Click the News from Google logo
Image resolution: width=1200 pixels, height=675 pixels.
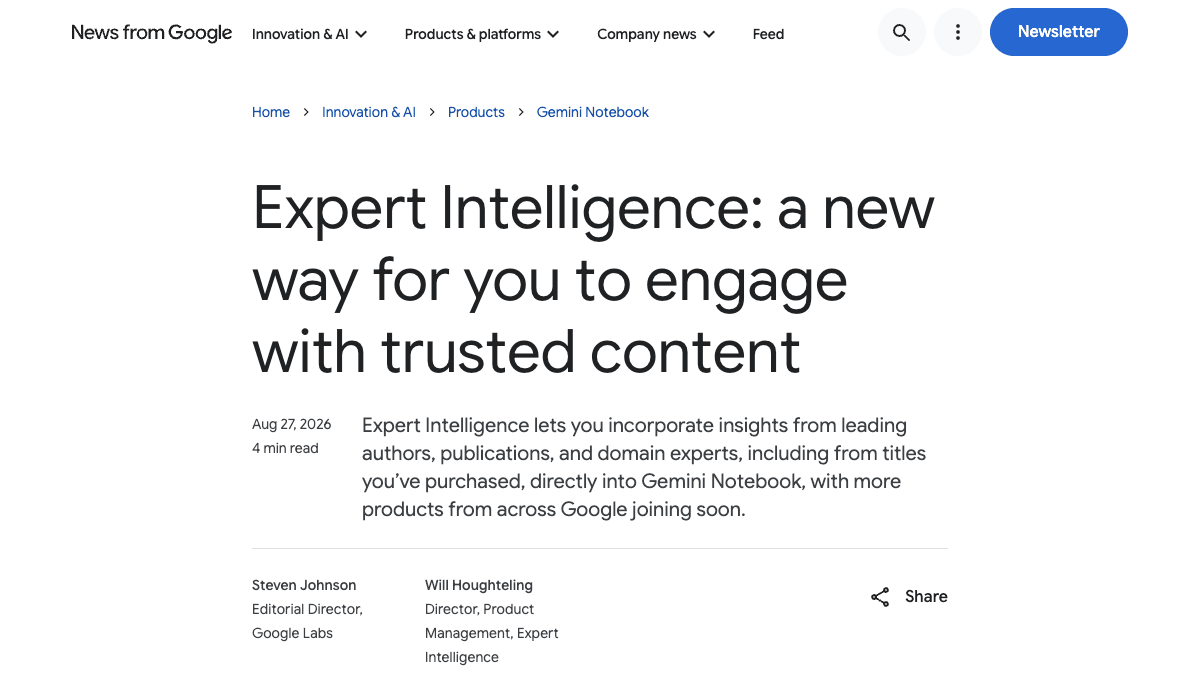point(152,33)
